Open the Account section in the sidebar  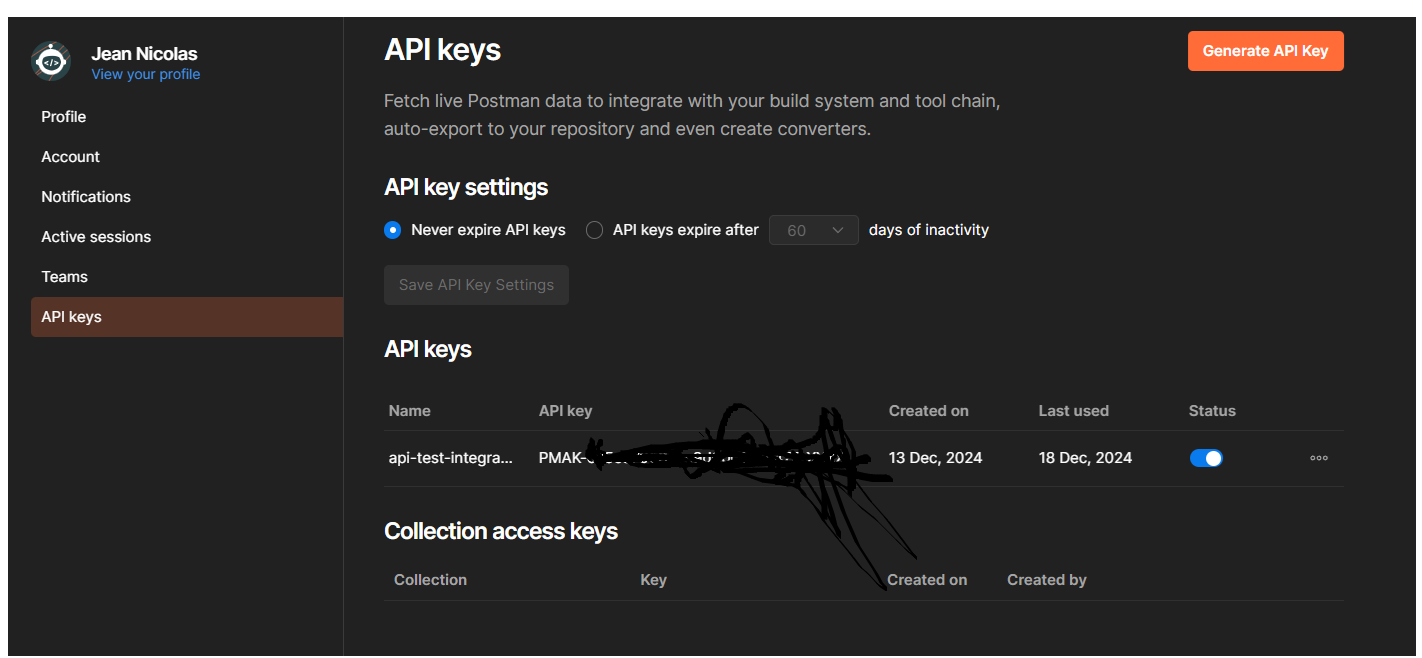(x=70, y=157)
